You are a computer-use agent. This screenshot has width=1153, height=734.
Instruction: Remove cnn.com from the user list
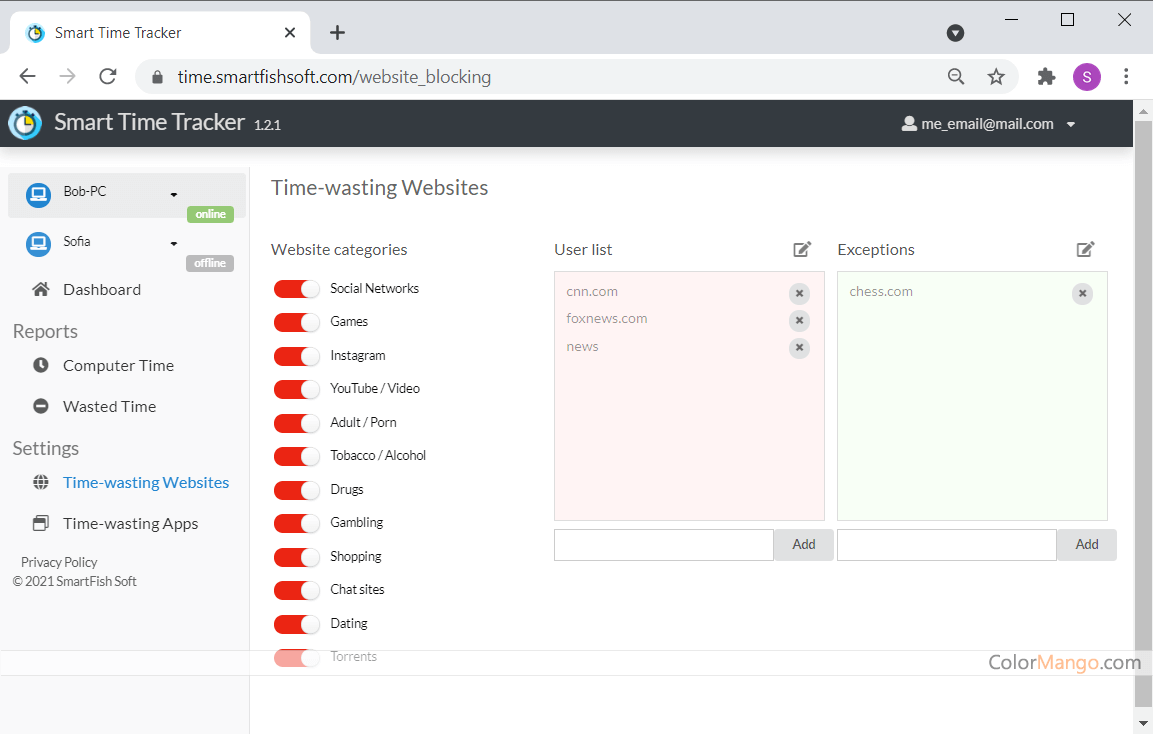pos(799,293)
